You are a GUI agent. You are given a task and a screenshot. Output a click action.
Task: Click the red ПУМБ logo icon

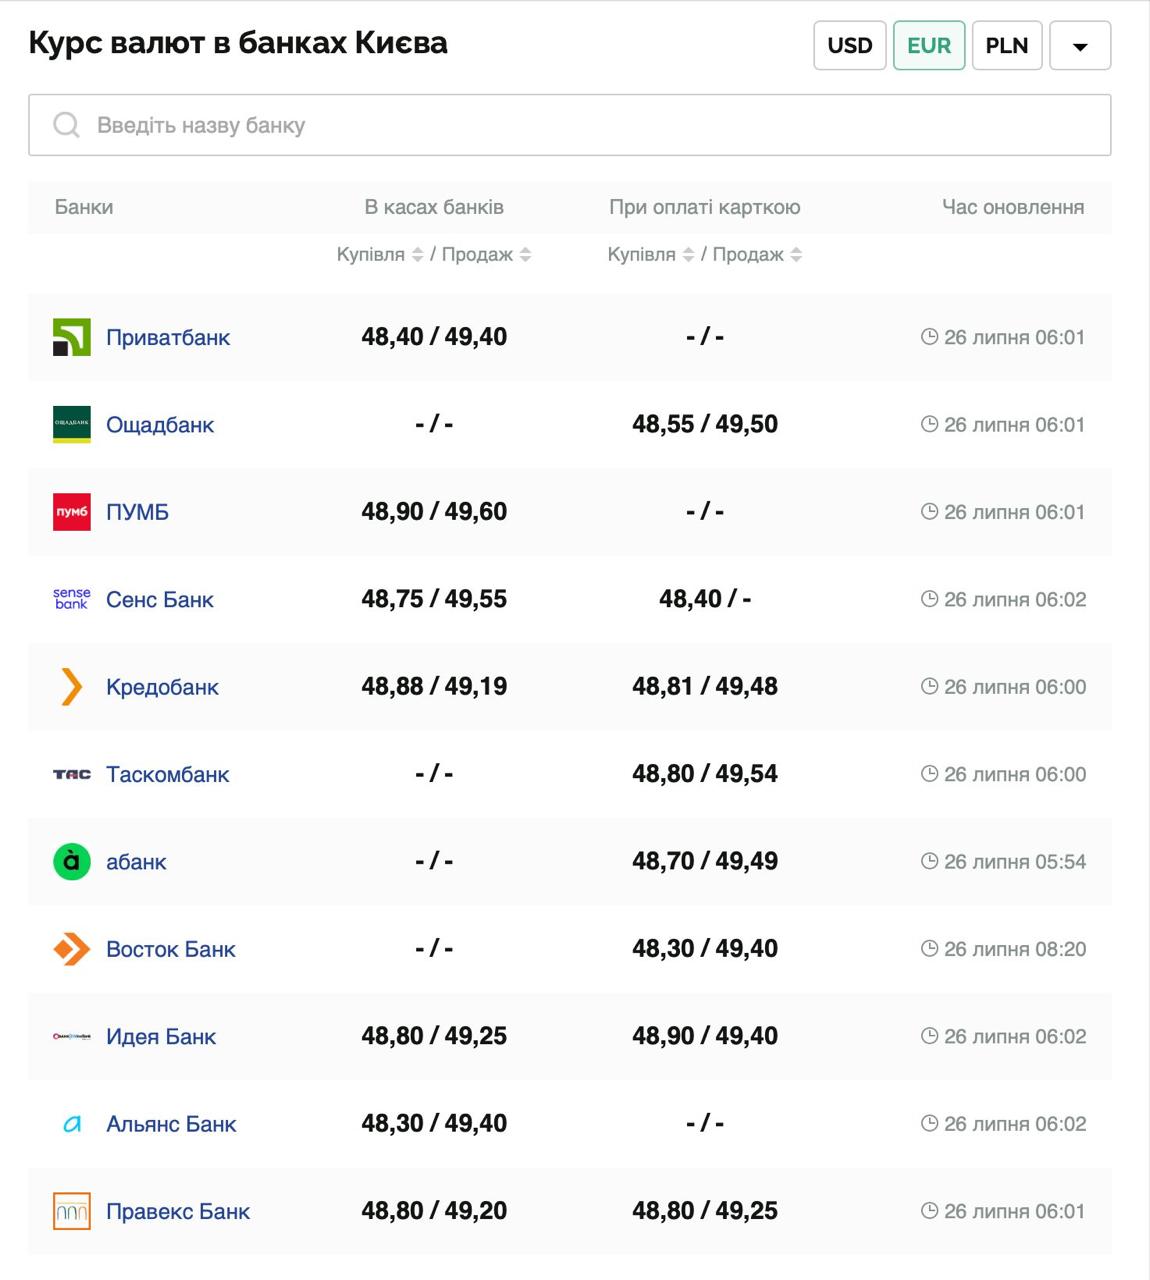(x=71, y=512)
